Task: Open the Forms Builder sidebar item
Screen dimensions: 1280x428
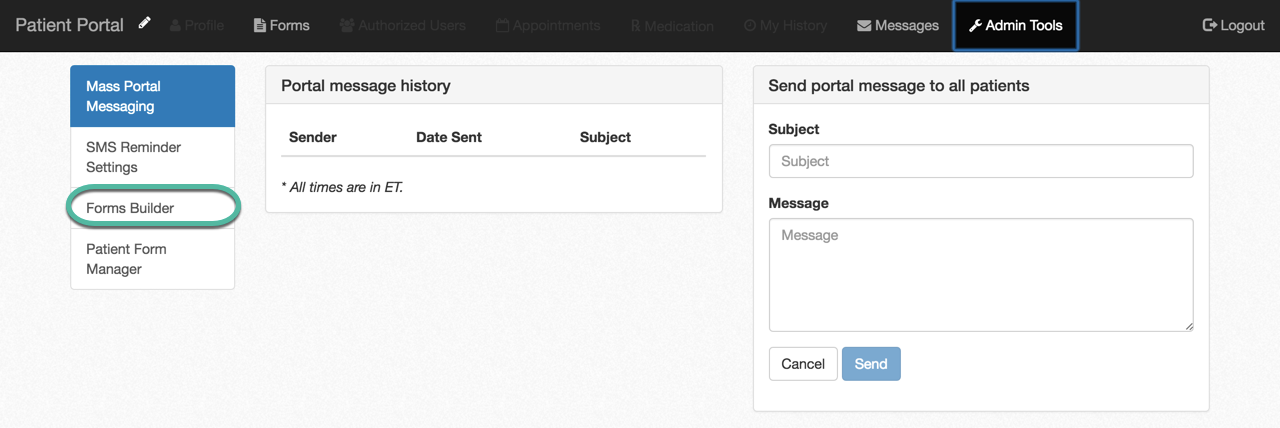Action: tap(152, 208)
